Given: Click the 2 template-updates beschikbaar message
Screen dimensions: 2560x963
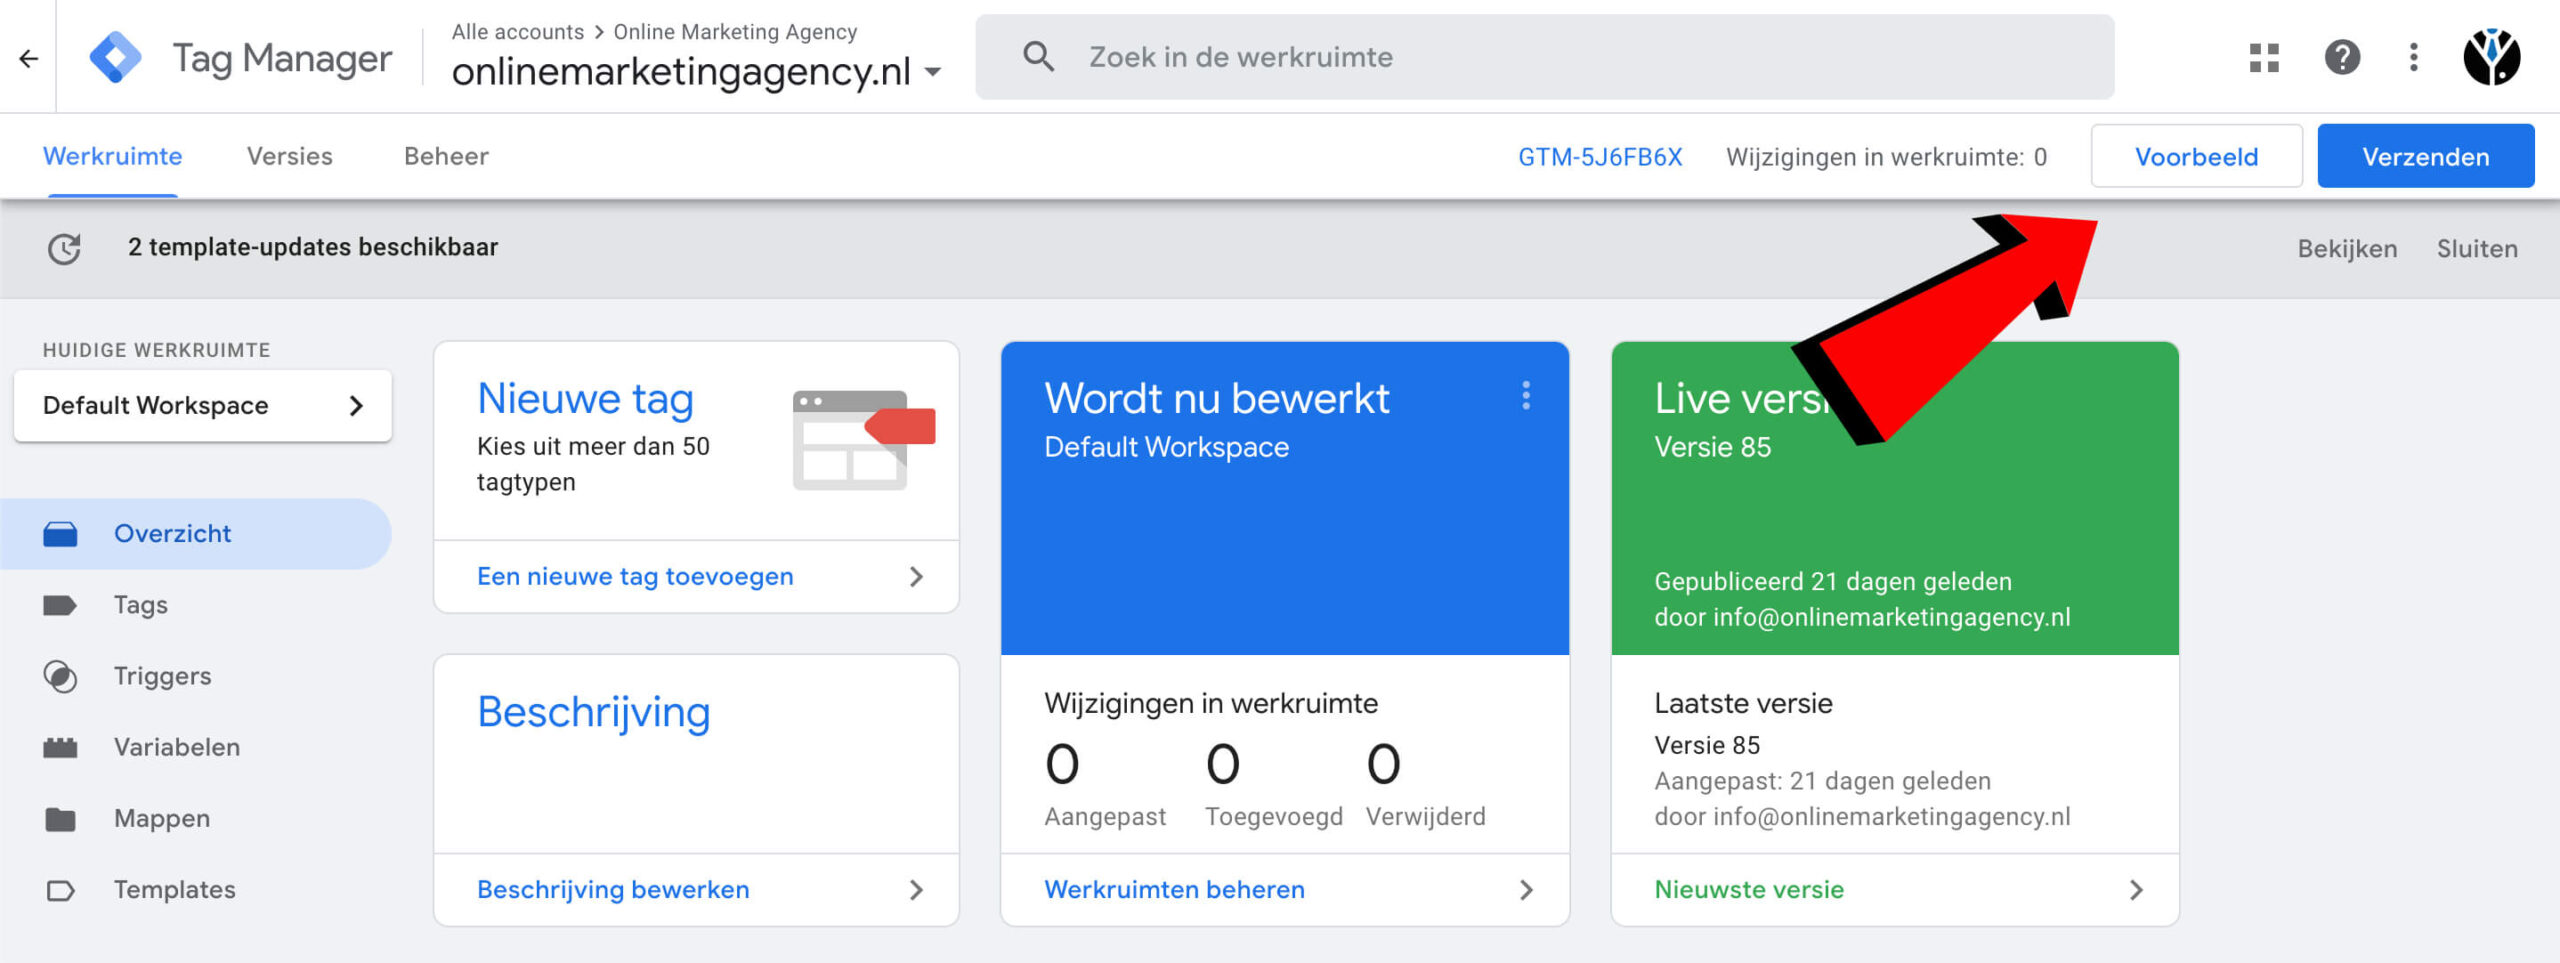Looking at the screenshot, I should (x=313, y=247).
